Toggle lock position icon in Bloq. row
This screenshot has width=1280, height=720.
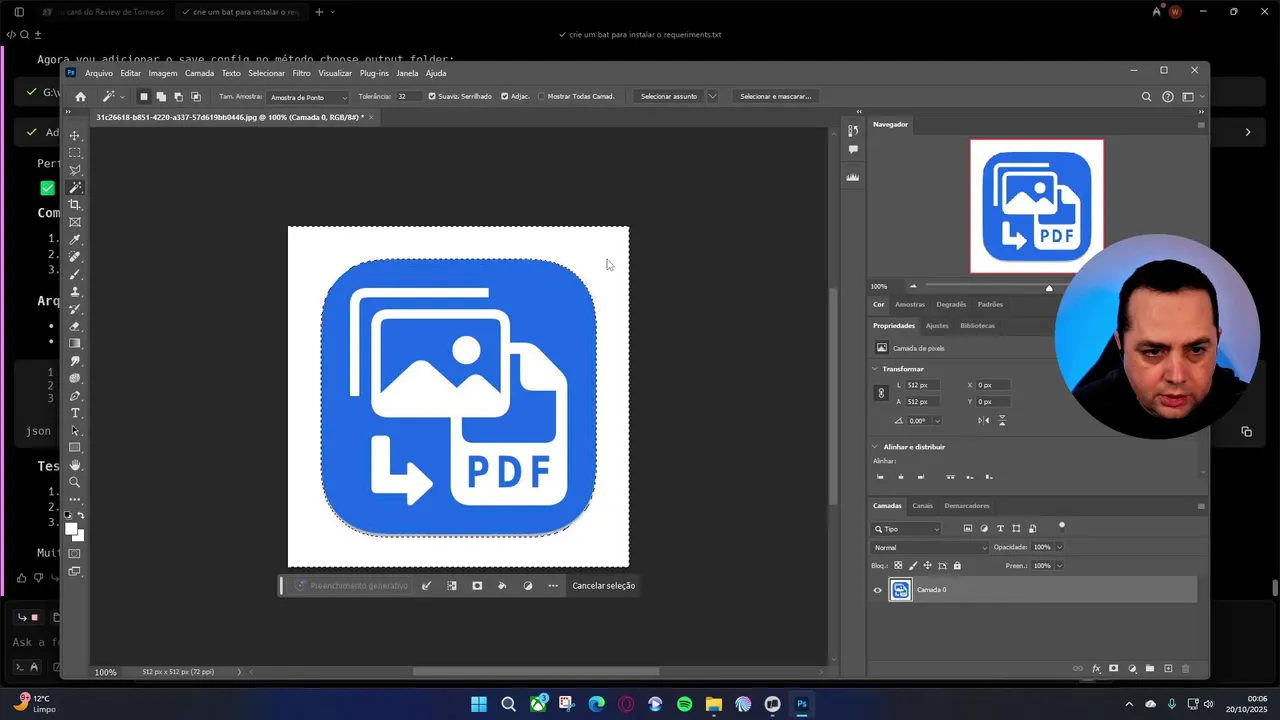tap(927, 565)
